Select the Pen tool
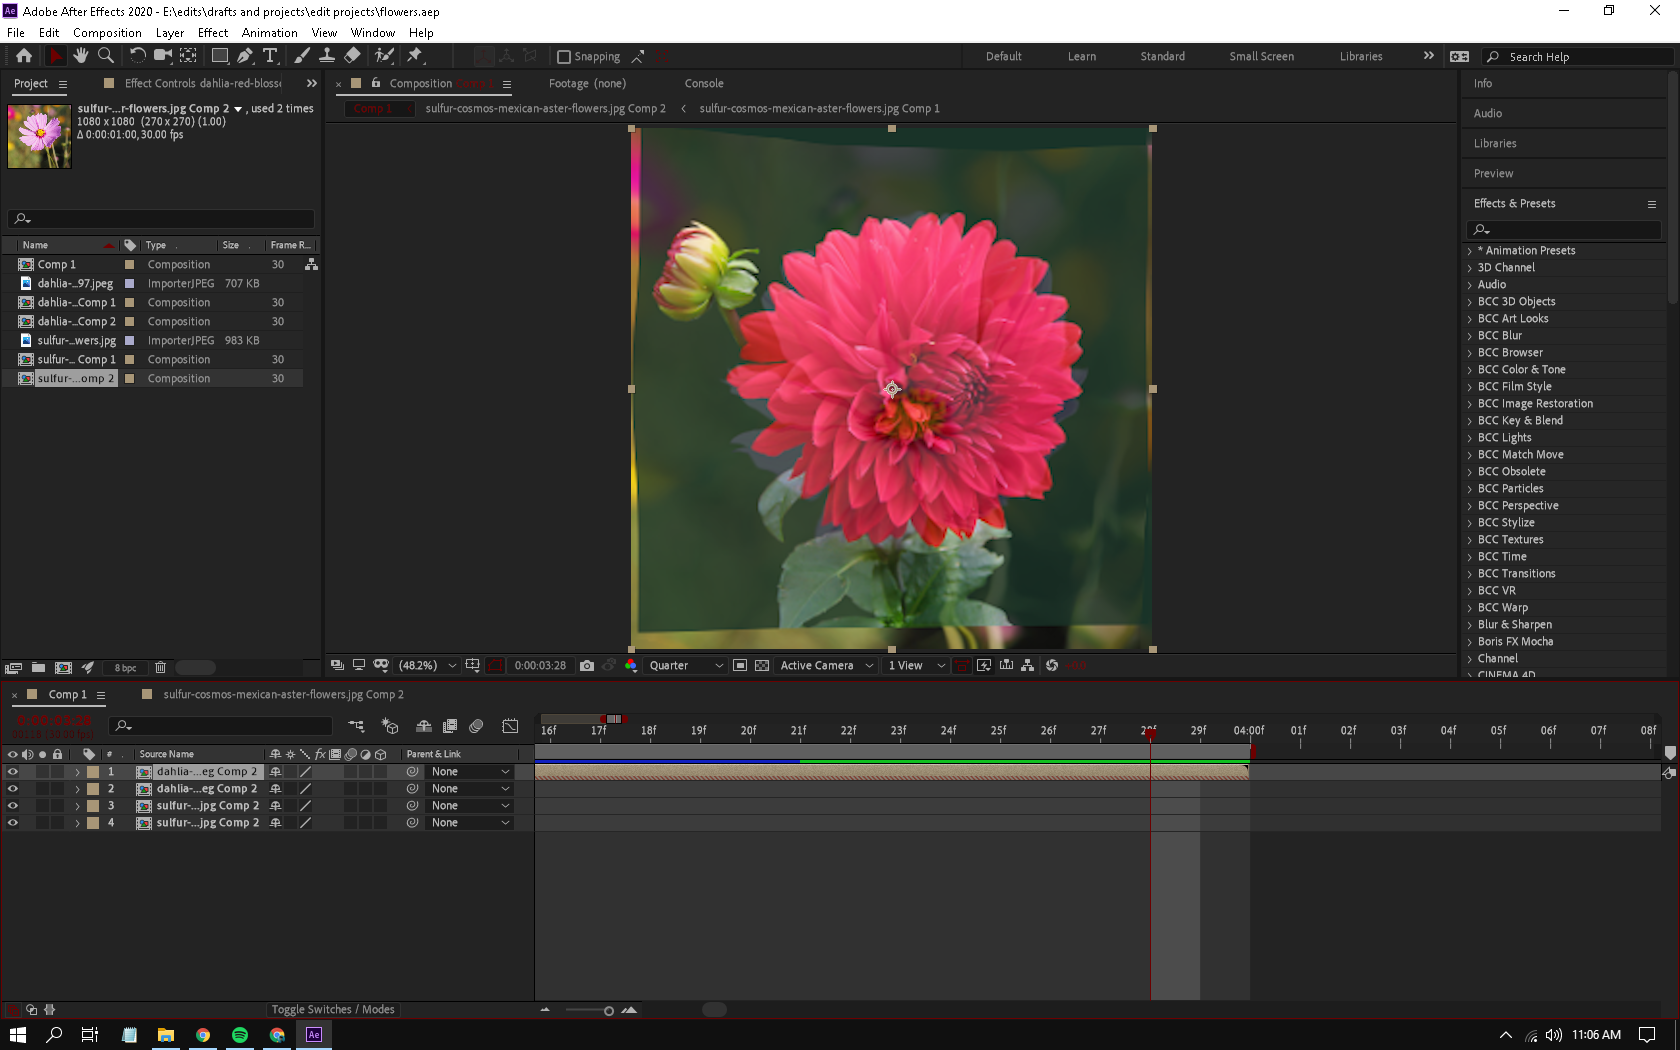 244,56
